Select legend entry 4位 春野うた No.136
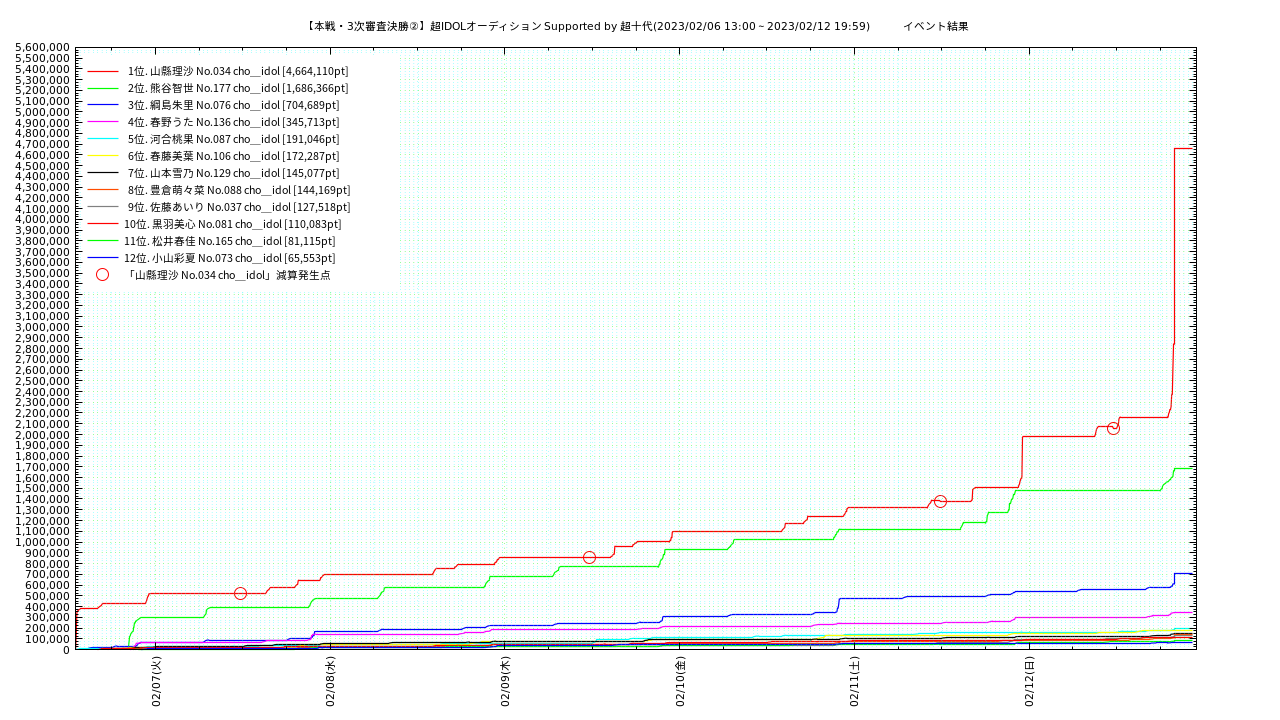Screen dimensions: 1280x720 tap(233, 122)
